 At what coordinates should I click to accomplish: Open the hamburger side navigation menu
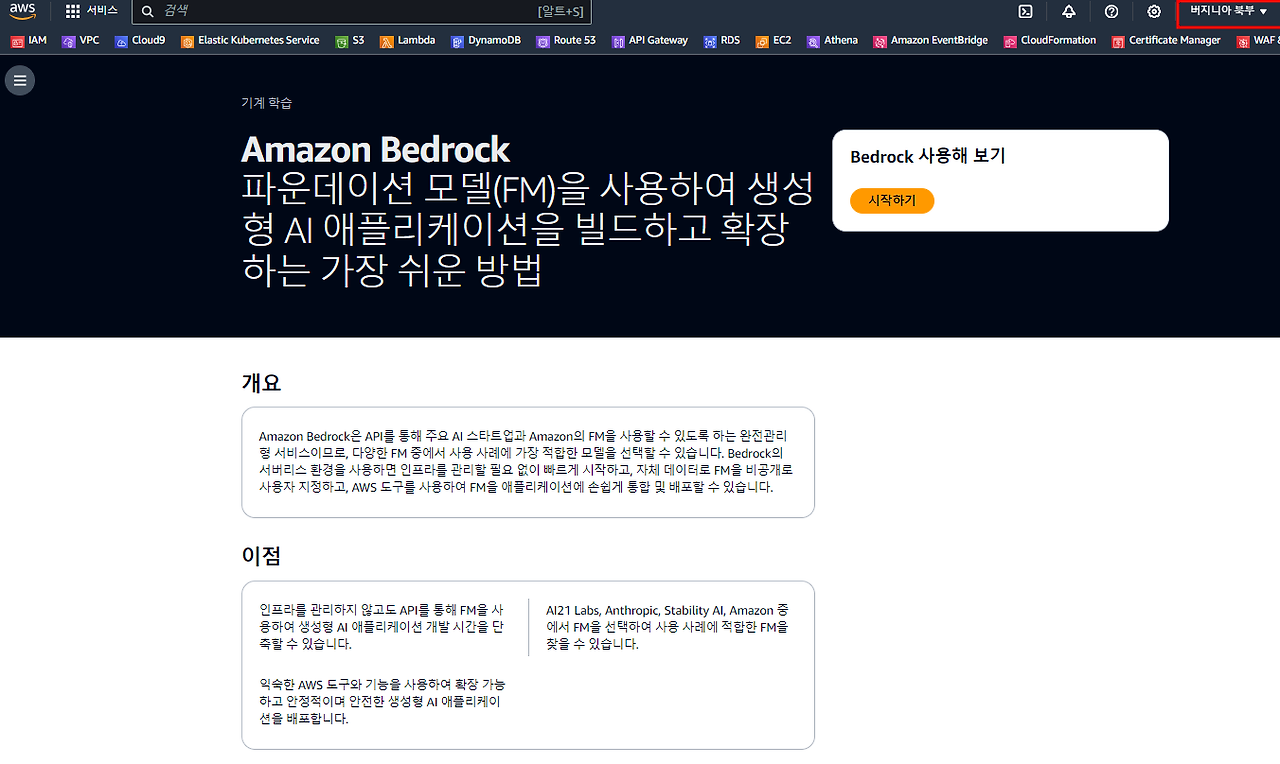click(20, 80)
